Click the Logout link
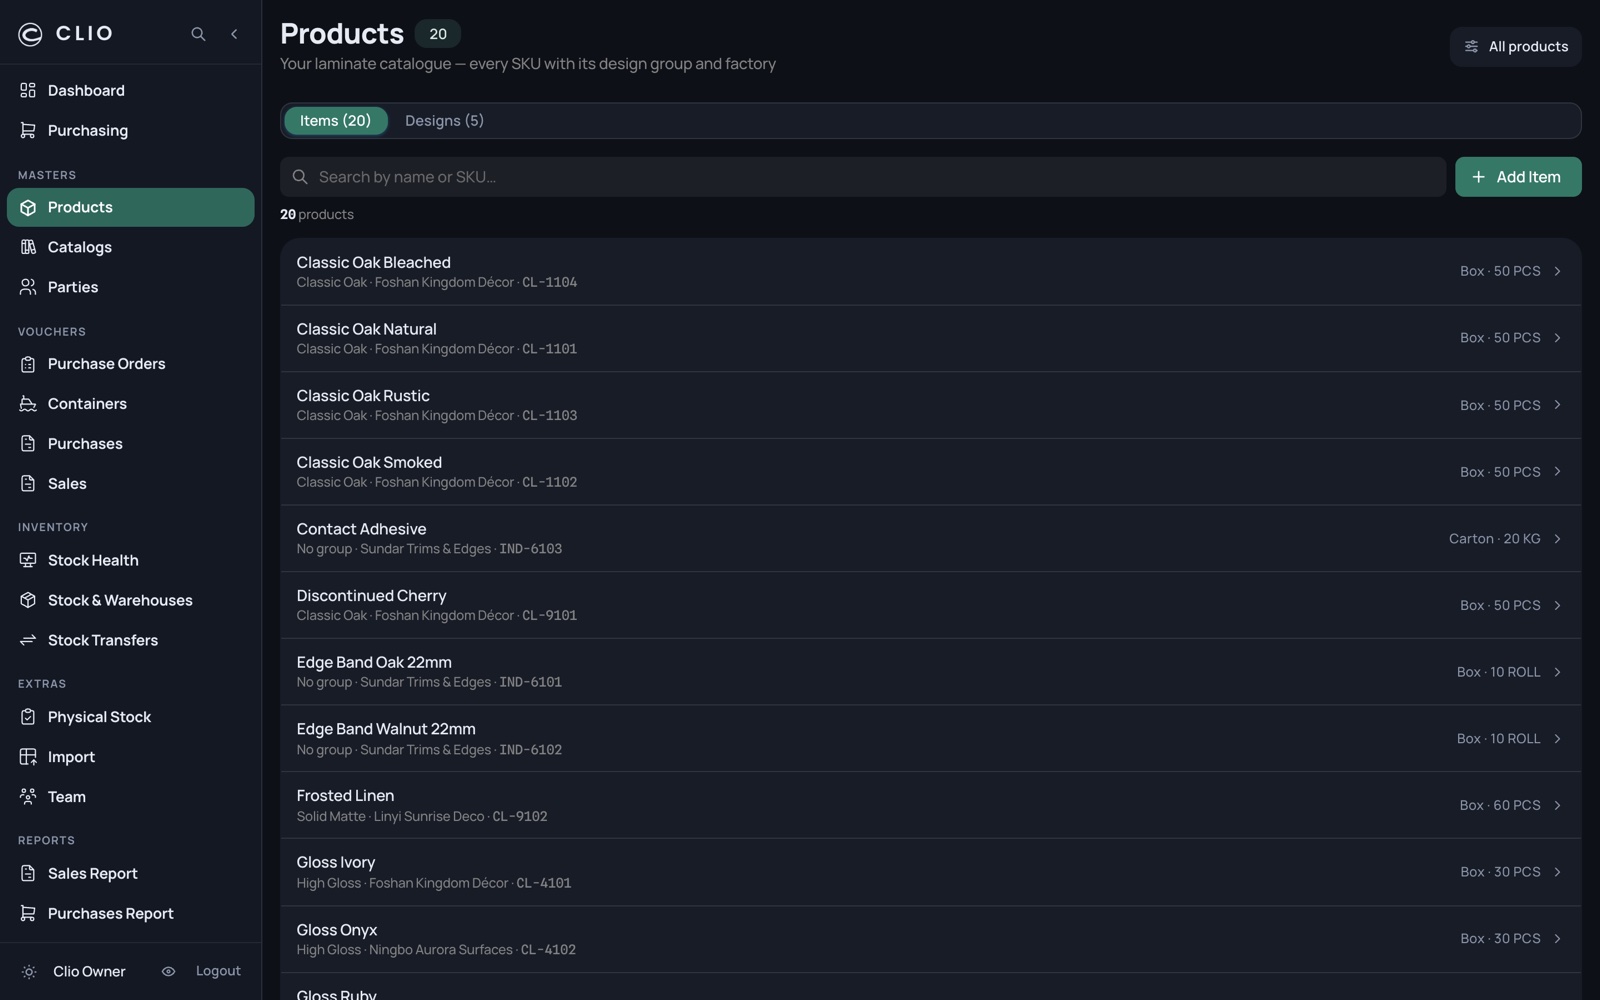This screenshot has width=1600, height=1000. 218,972
